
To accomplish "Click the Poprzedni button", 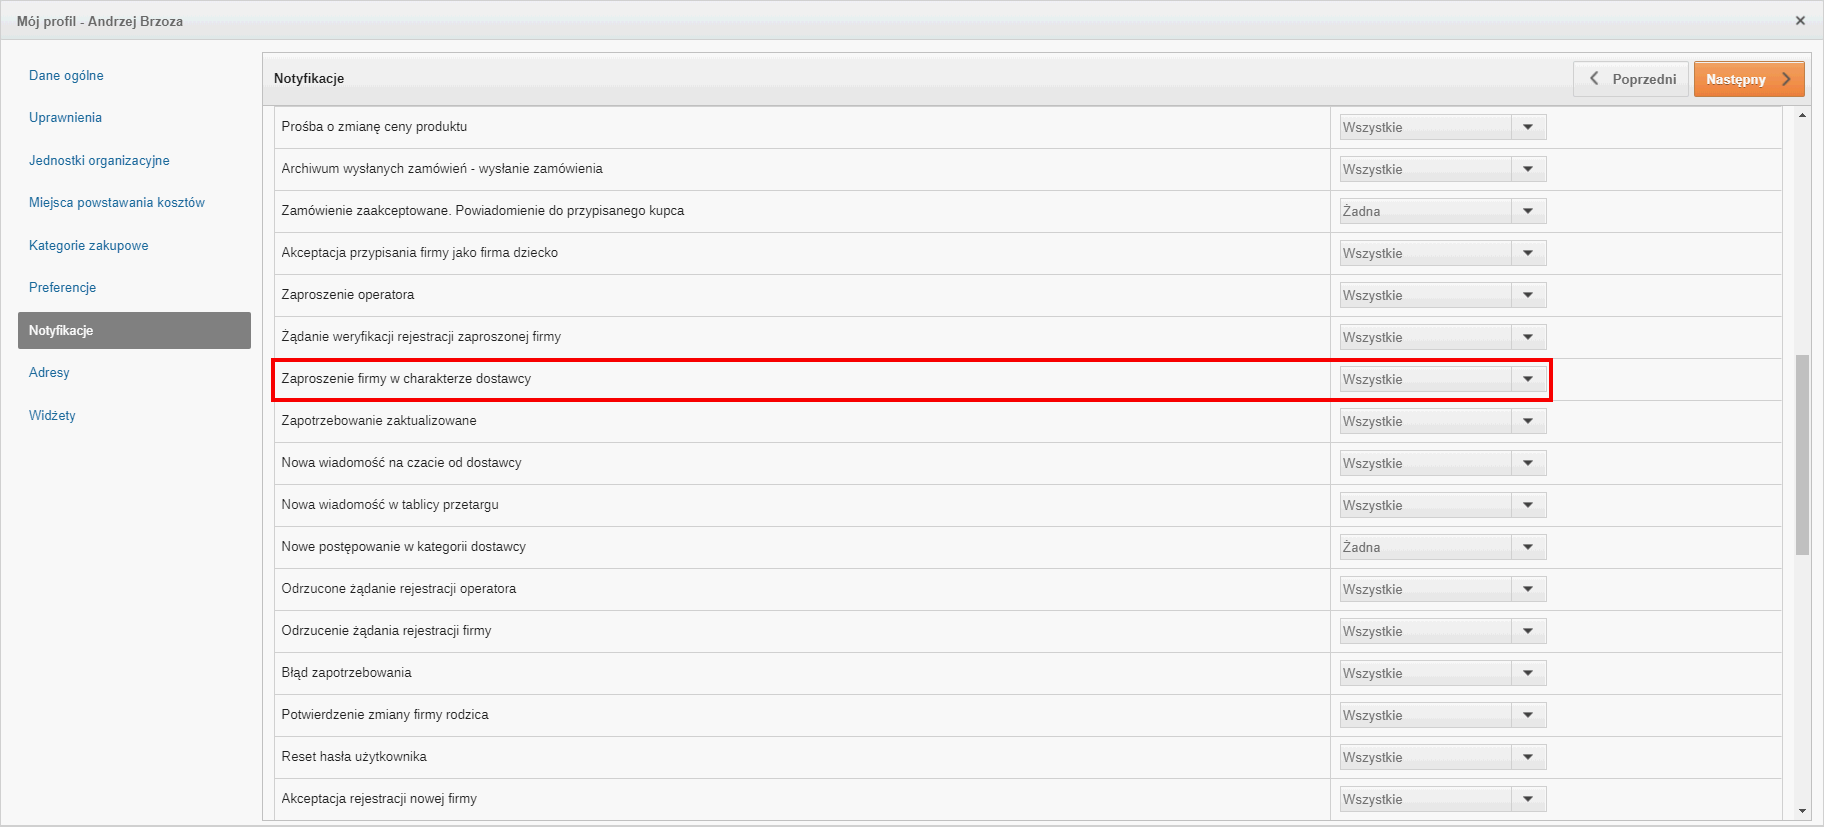I will point(1631,79).
